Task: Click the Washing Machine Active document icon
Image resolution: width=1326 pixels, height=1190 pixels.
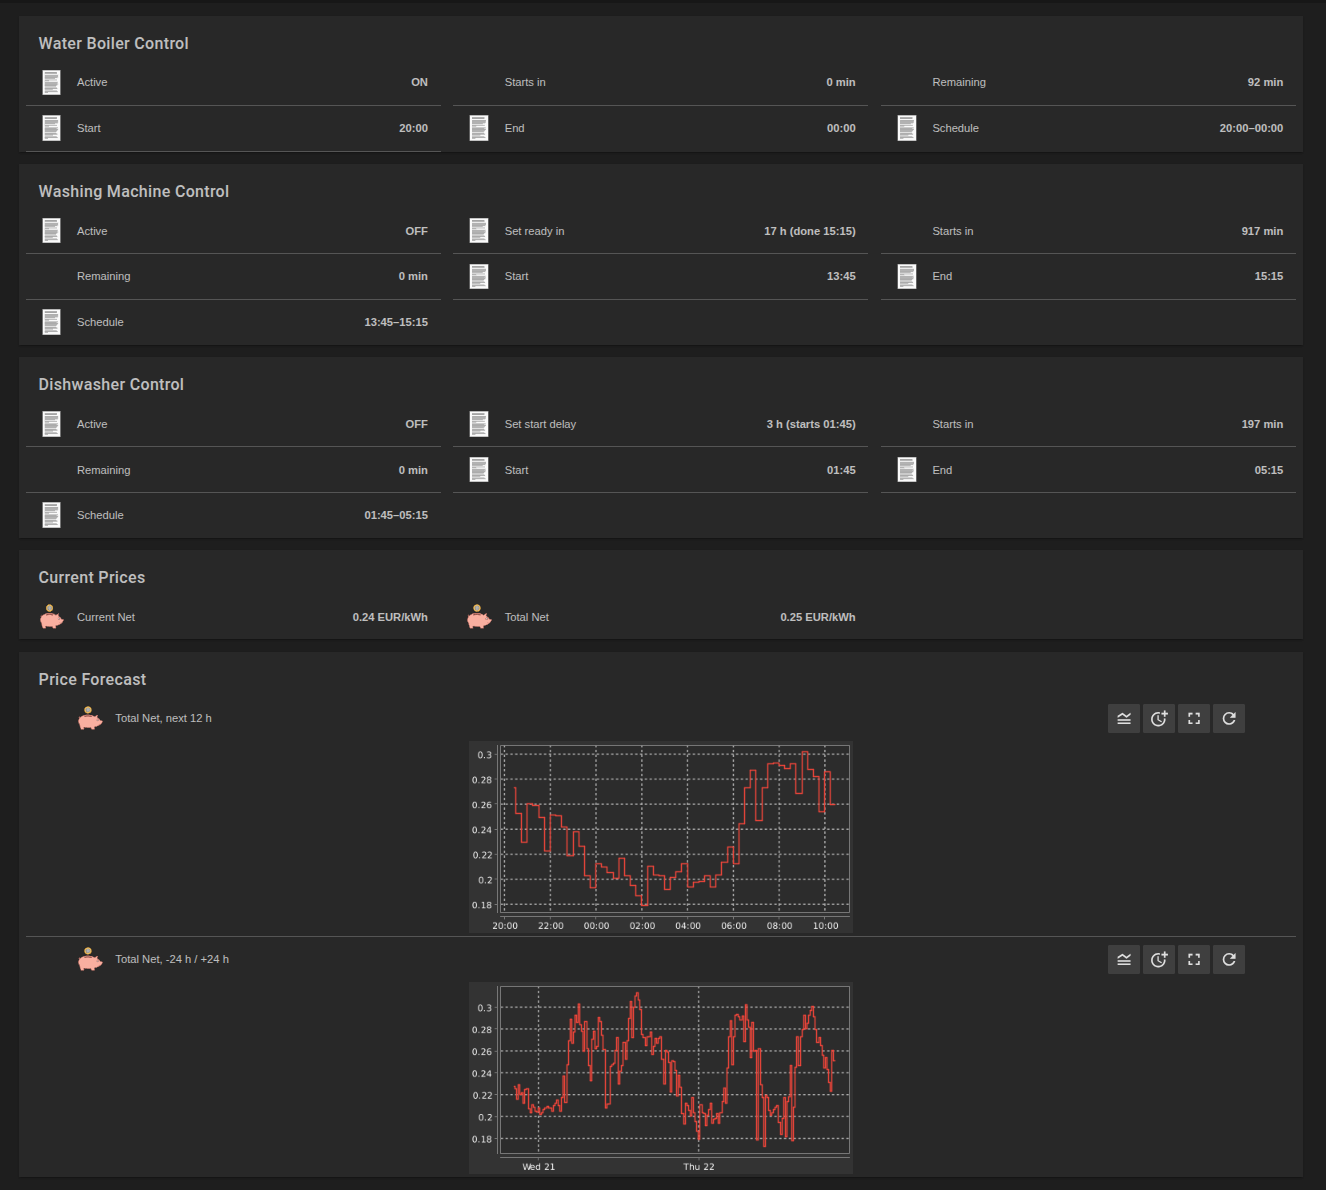Action: [51, 231]
